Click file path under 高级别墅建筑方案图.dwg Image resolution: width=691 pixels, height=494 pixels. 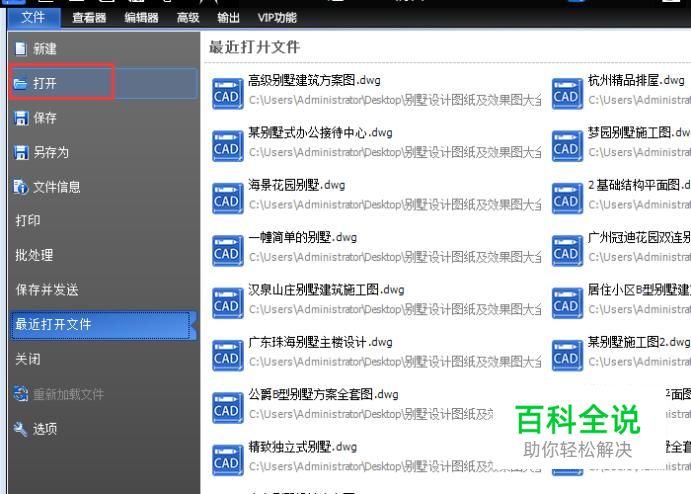pyautogui.click(x=395, y=100)
